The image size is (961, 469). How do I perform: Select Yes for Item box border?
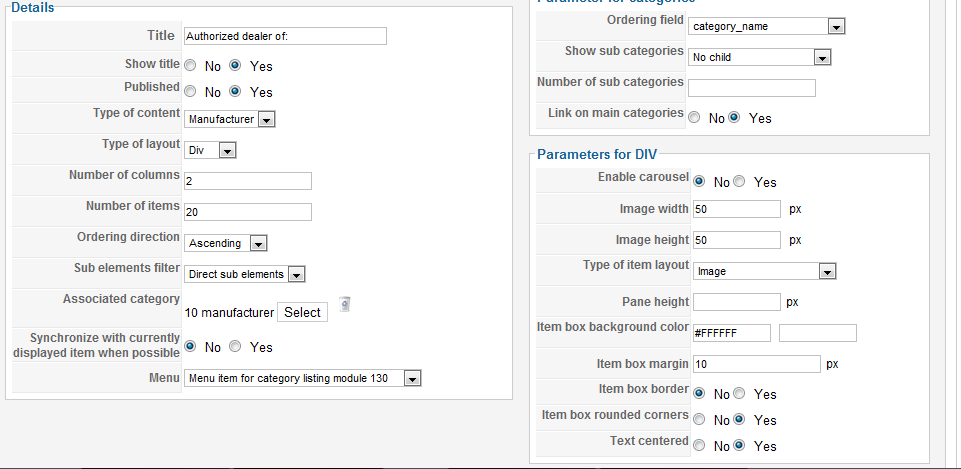point(740,394)
